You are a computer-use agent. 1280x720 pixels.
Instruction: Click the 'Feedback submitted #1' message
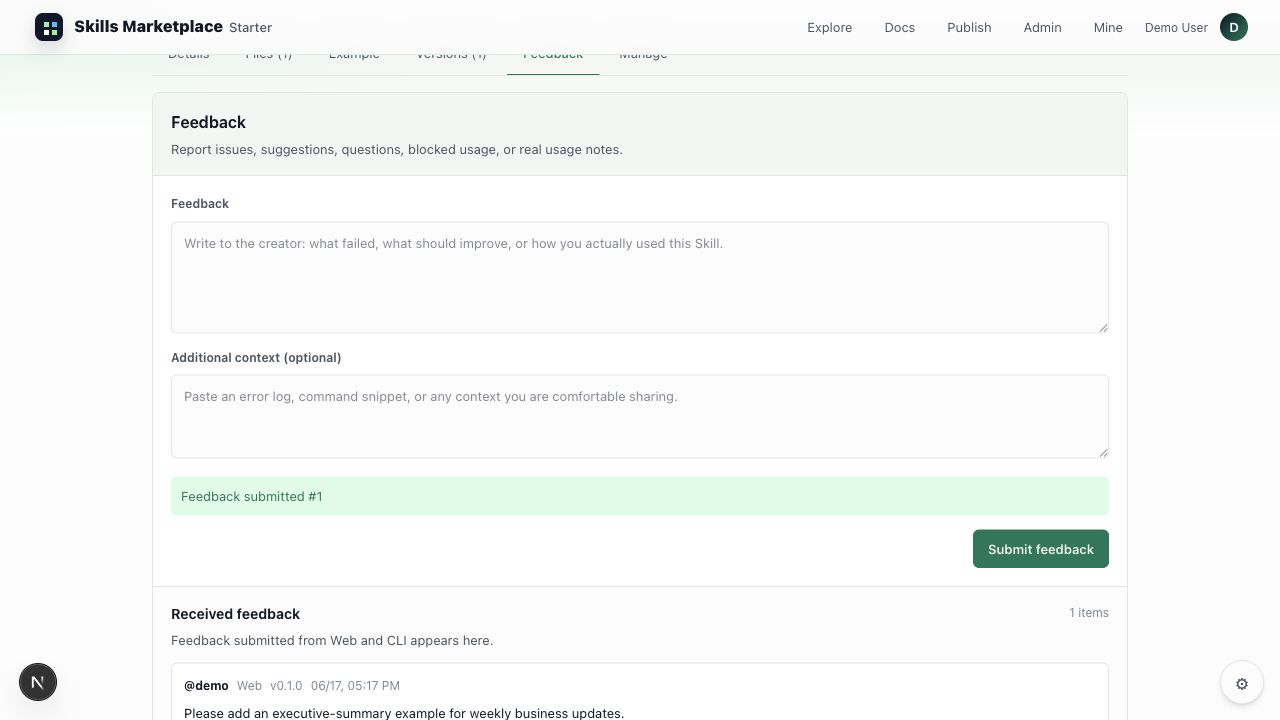[640, 496]
